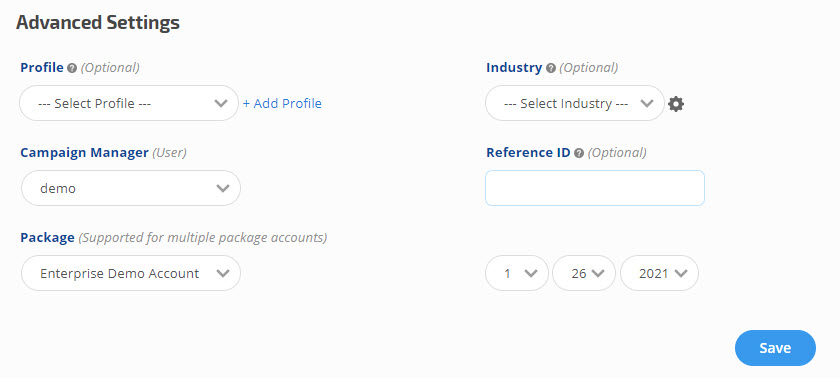Viewport: 840px width, 378px height.
Task: Click the Reference ID field label
Action: point(528,153)
